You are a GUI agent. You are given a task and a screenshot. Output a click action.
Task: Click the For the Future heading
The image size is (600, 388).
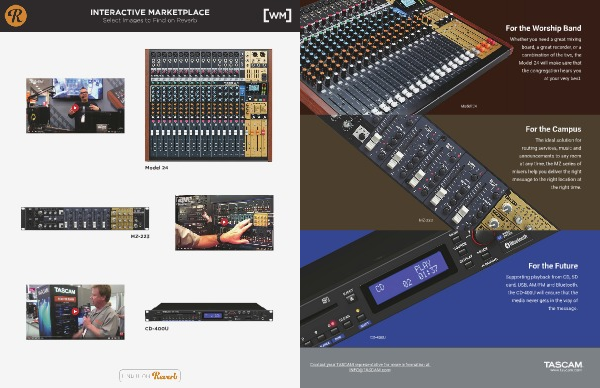553,266
